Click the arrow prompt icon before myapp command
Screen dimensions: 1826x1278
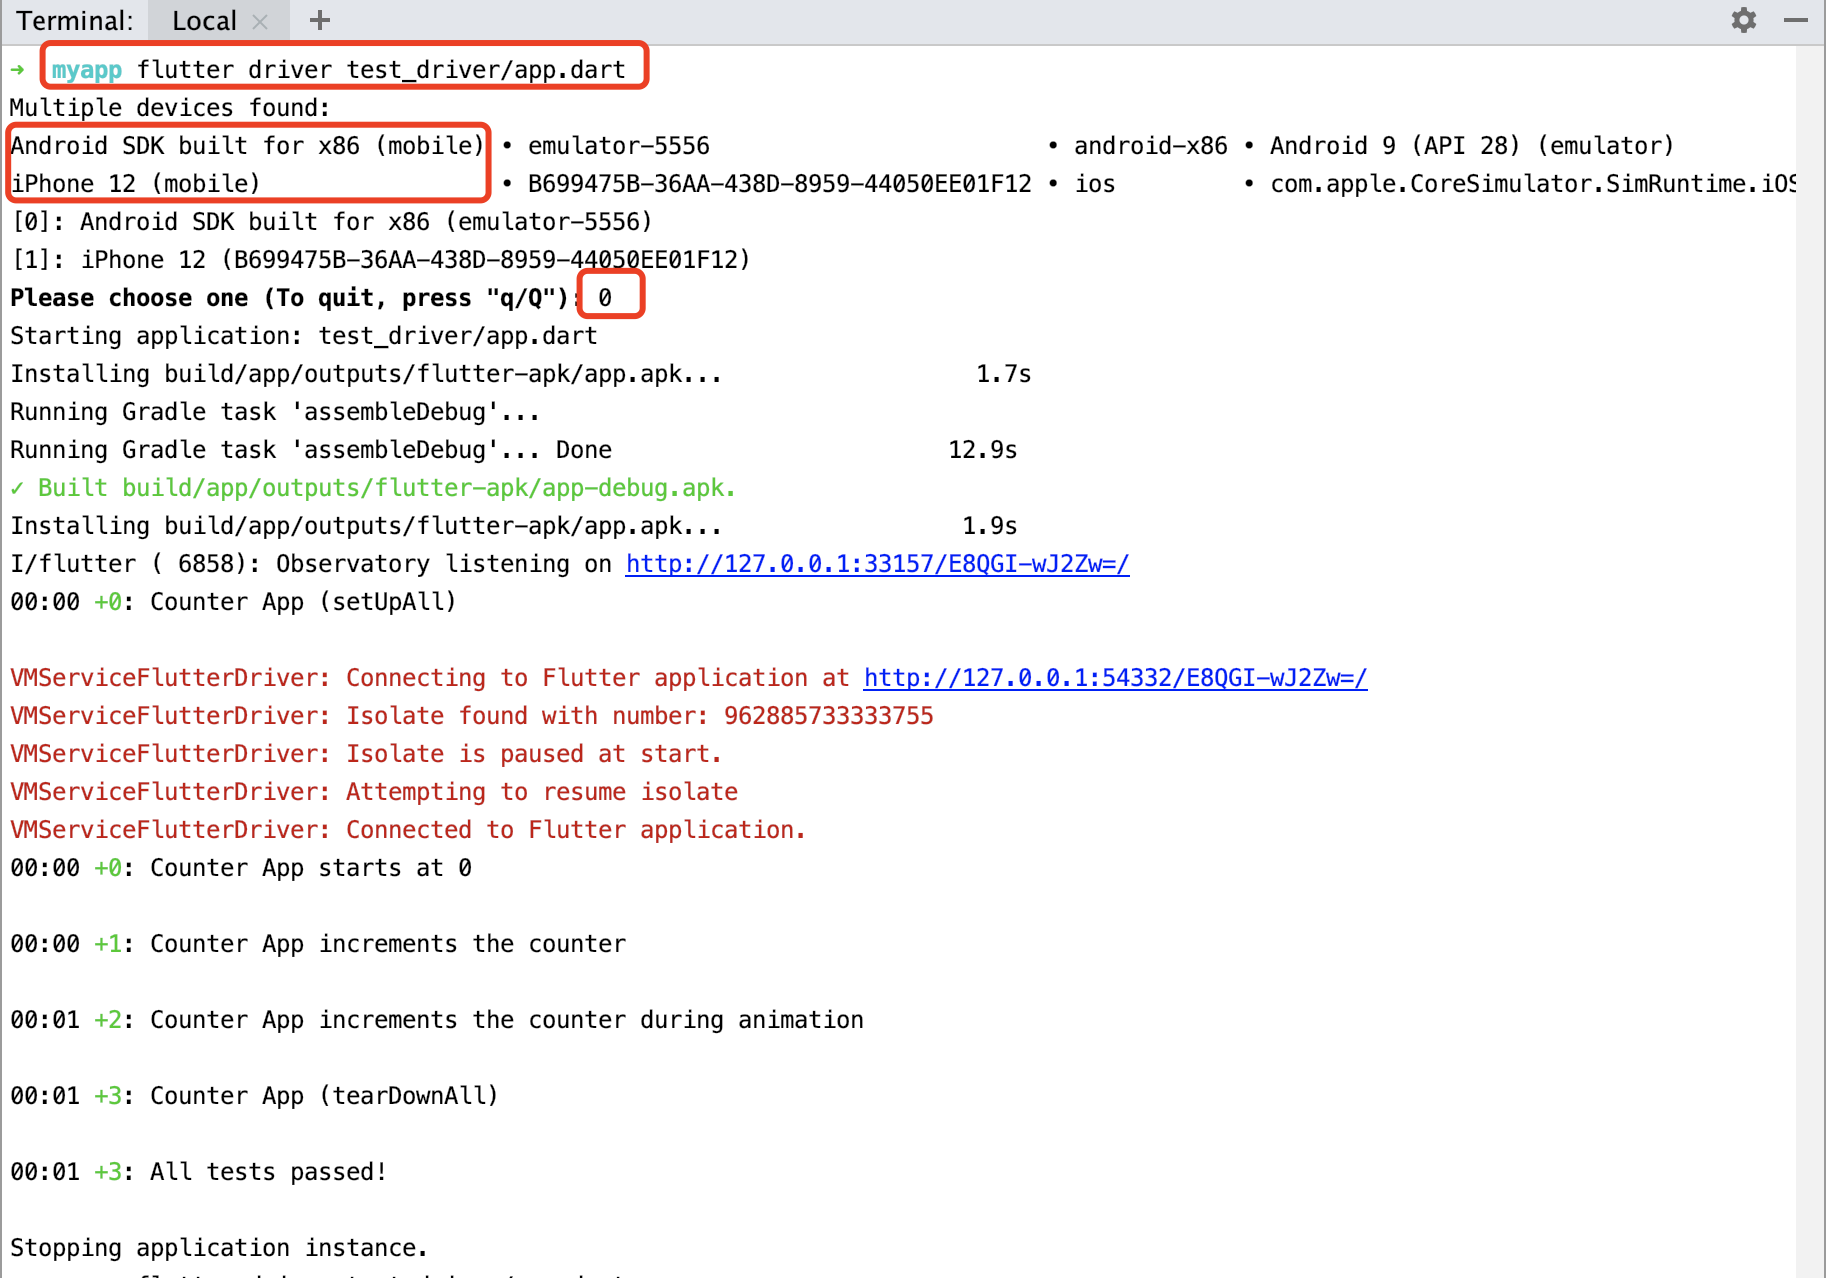[x=18, y=69]
